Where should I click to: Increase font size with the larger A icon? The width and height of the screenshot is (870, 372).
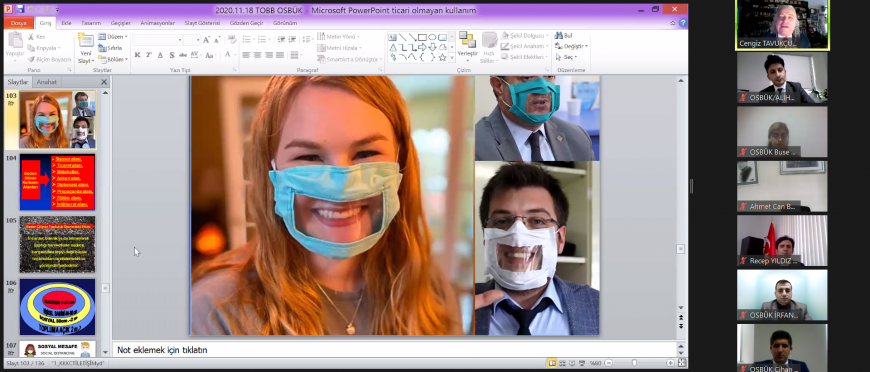tap(206, 40)
